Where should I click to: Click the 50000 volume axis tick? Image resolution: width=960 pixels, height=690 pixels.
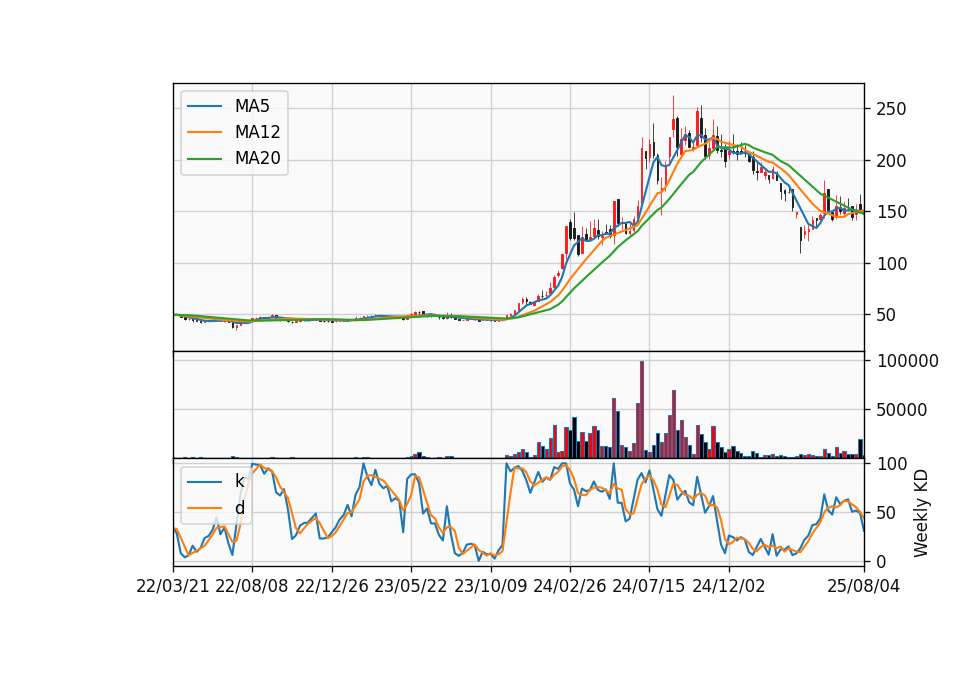tap(902, 410)
